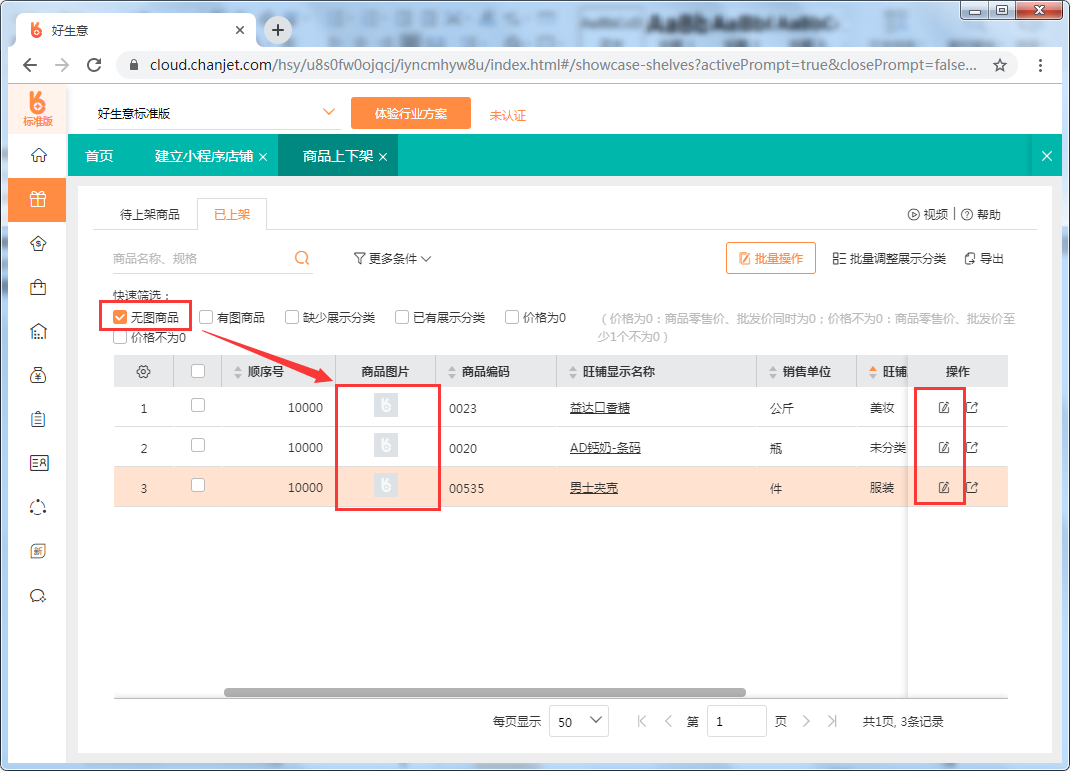Click the 批量操作 button

click(x=770, y=259)
